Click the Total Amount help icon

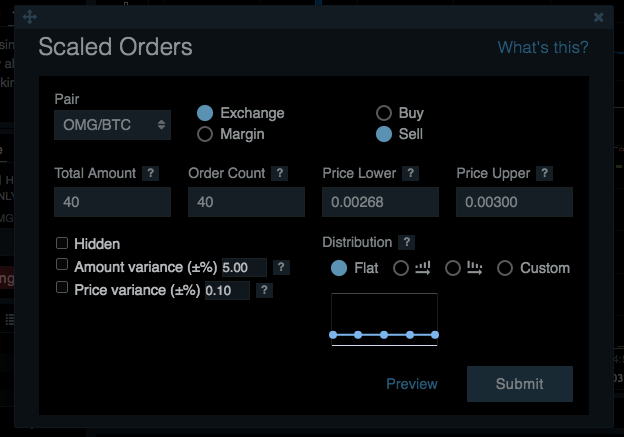tap(150, 173)
